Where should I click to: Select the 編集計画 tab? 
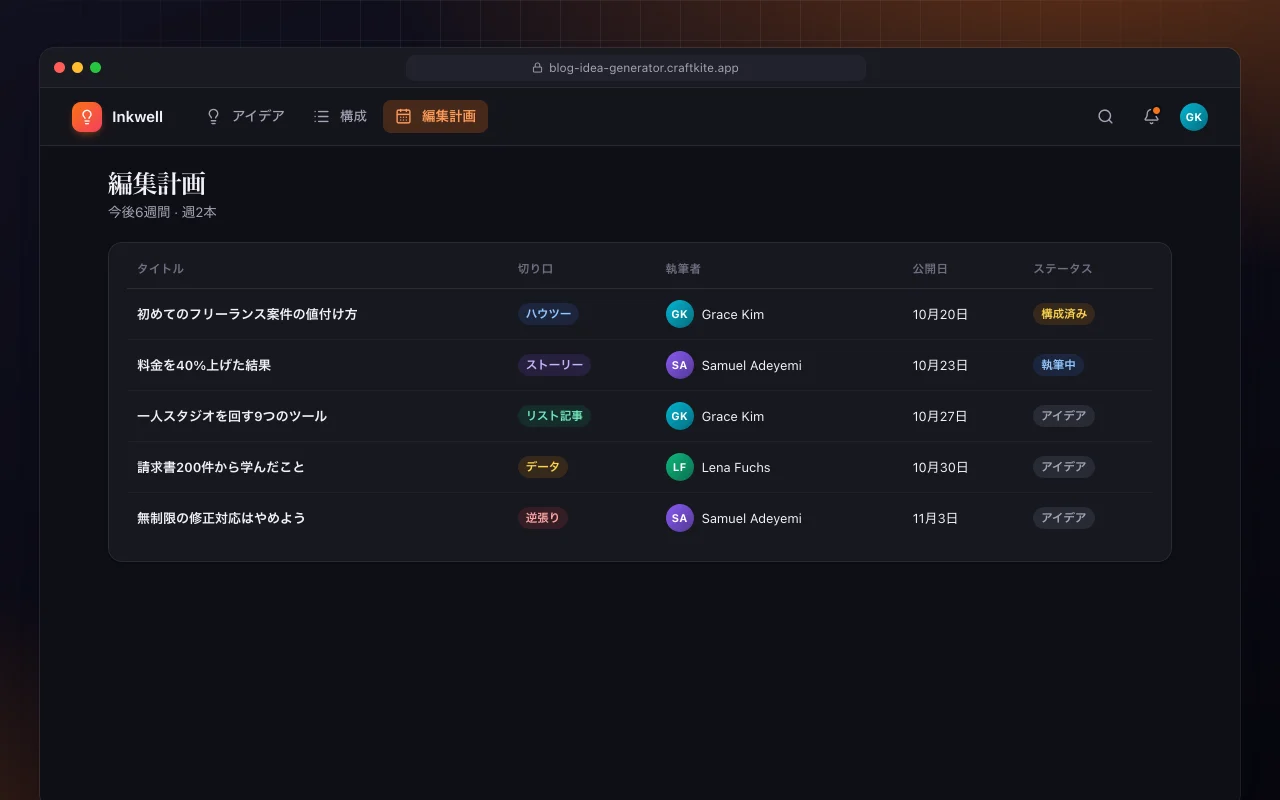click(x=435, y=116)
